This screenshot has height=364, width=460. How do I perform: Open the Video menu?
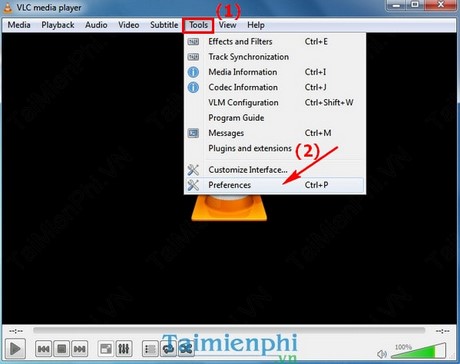click(129, 25)
